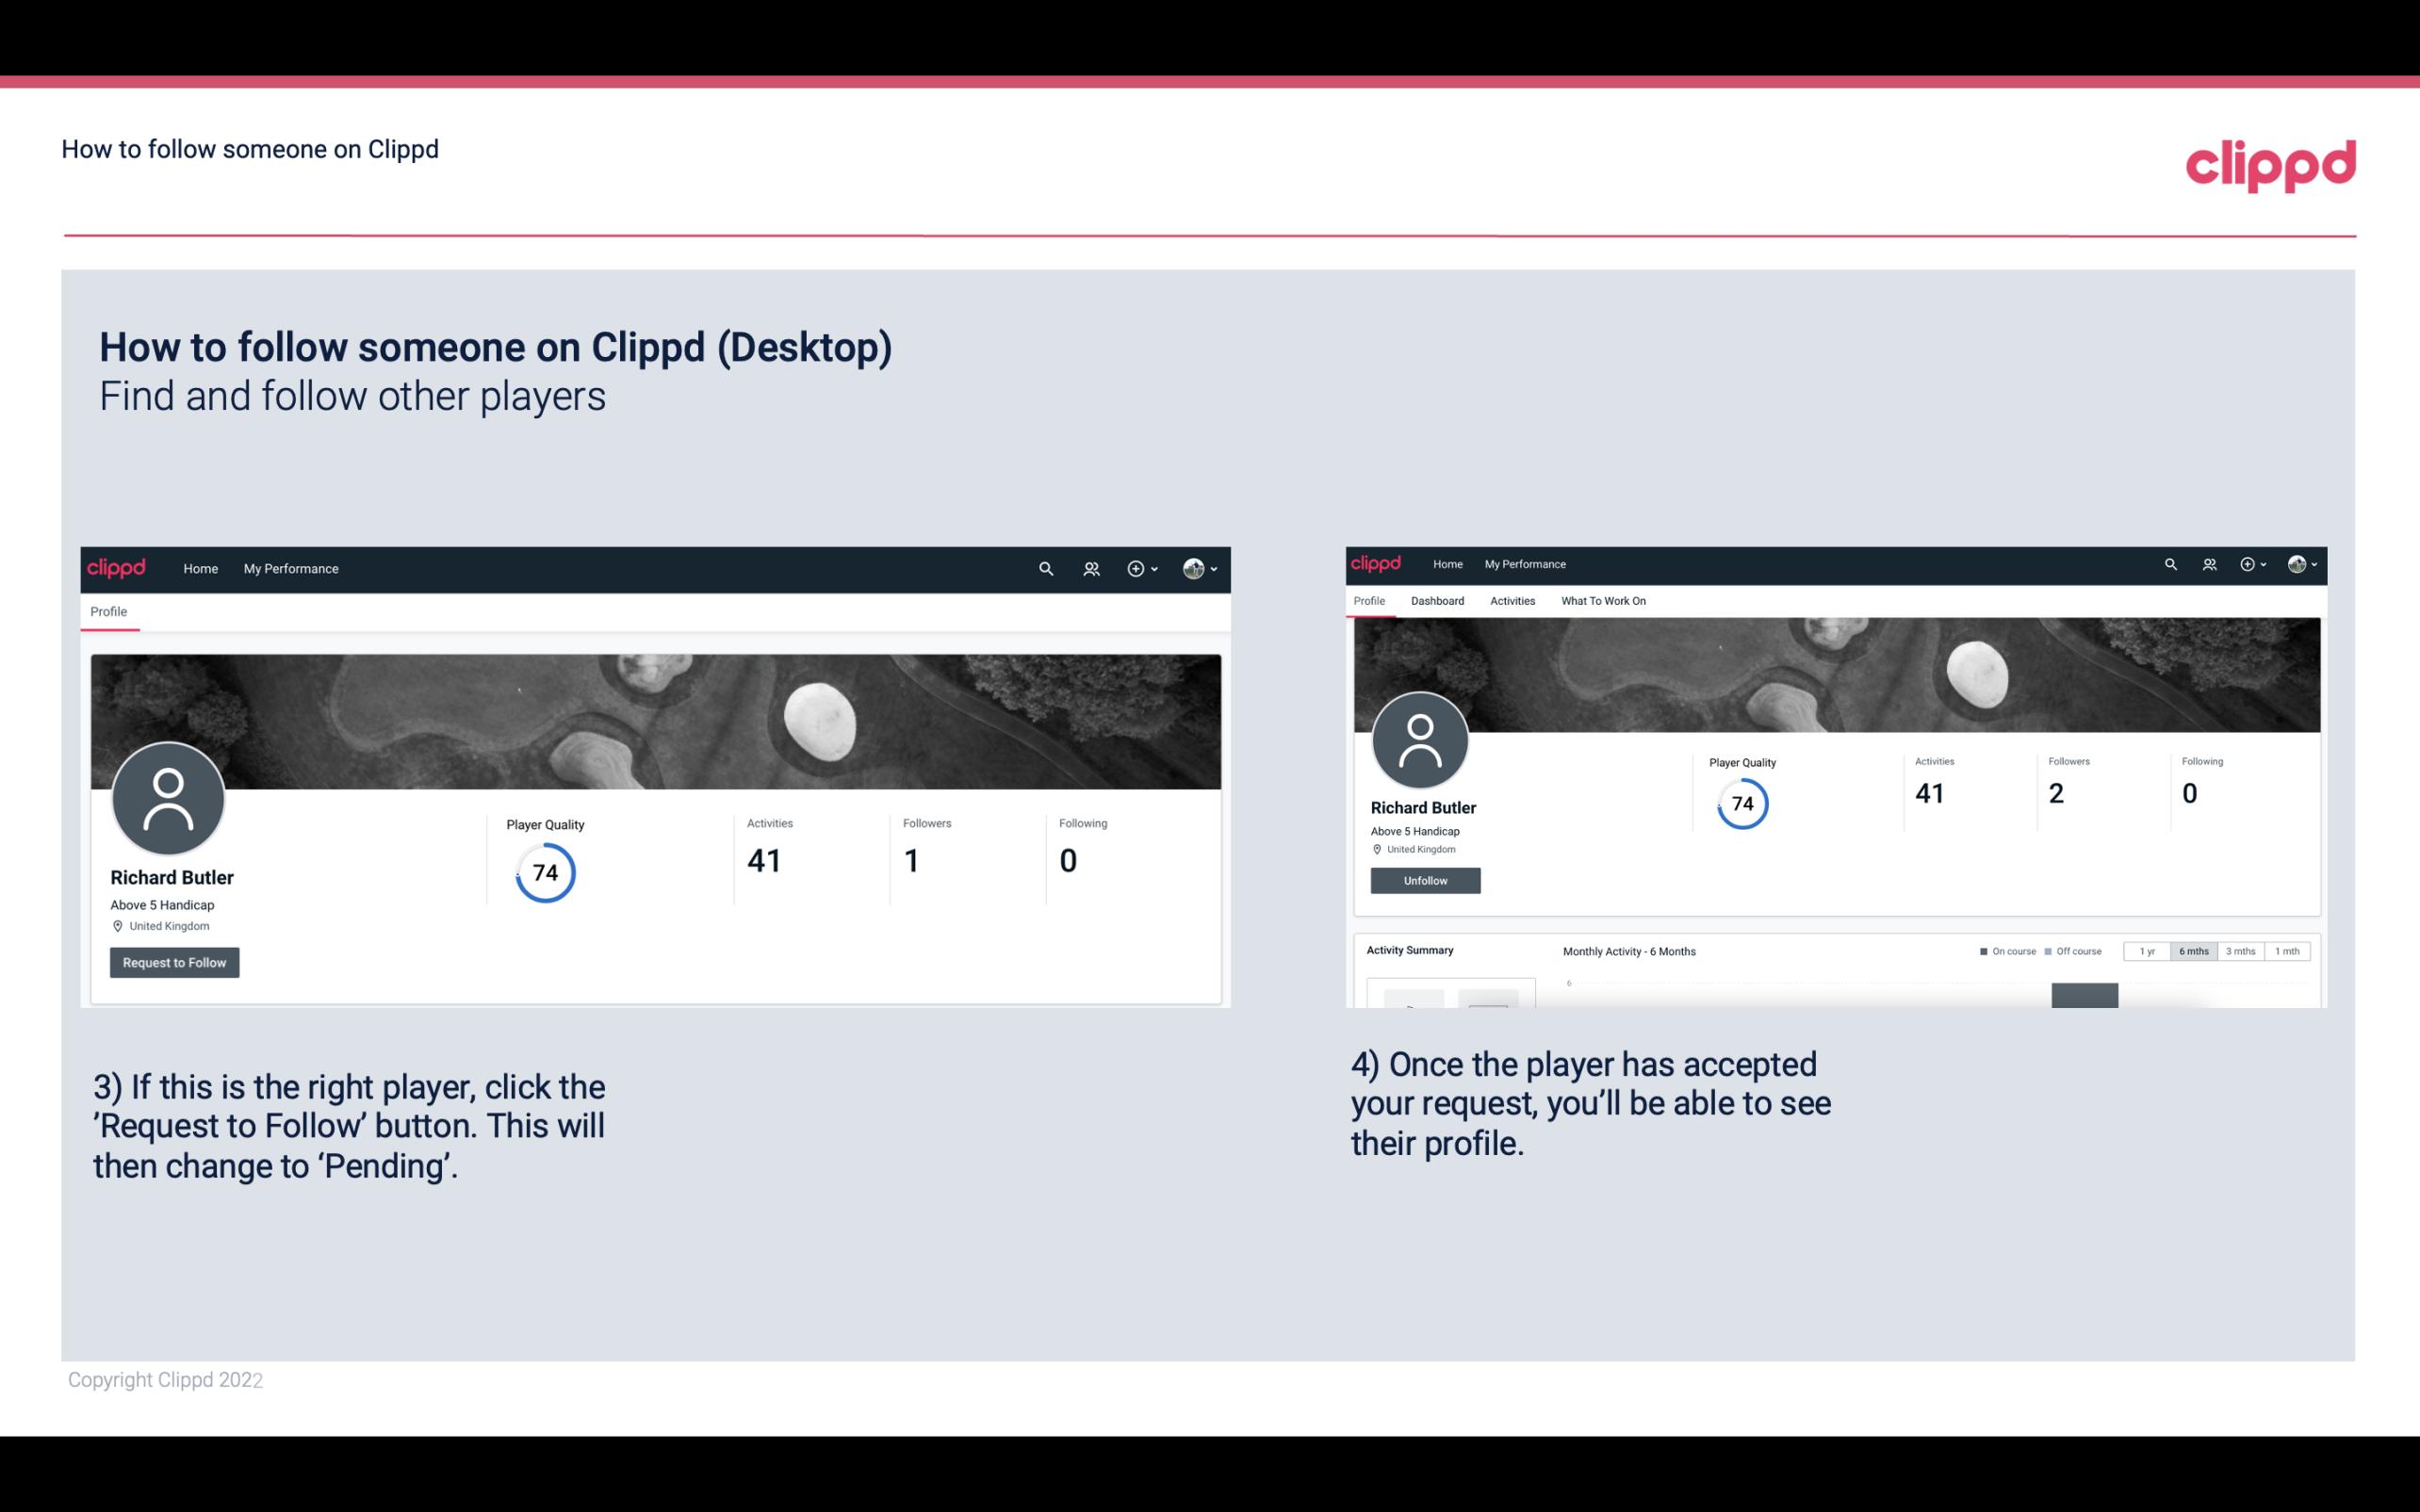The width and height of the screenshot is (2420, 1512).
Task: Click the settings gear icon right navbar
Action: (1139, 568)
